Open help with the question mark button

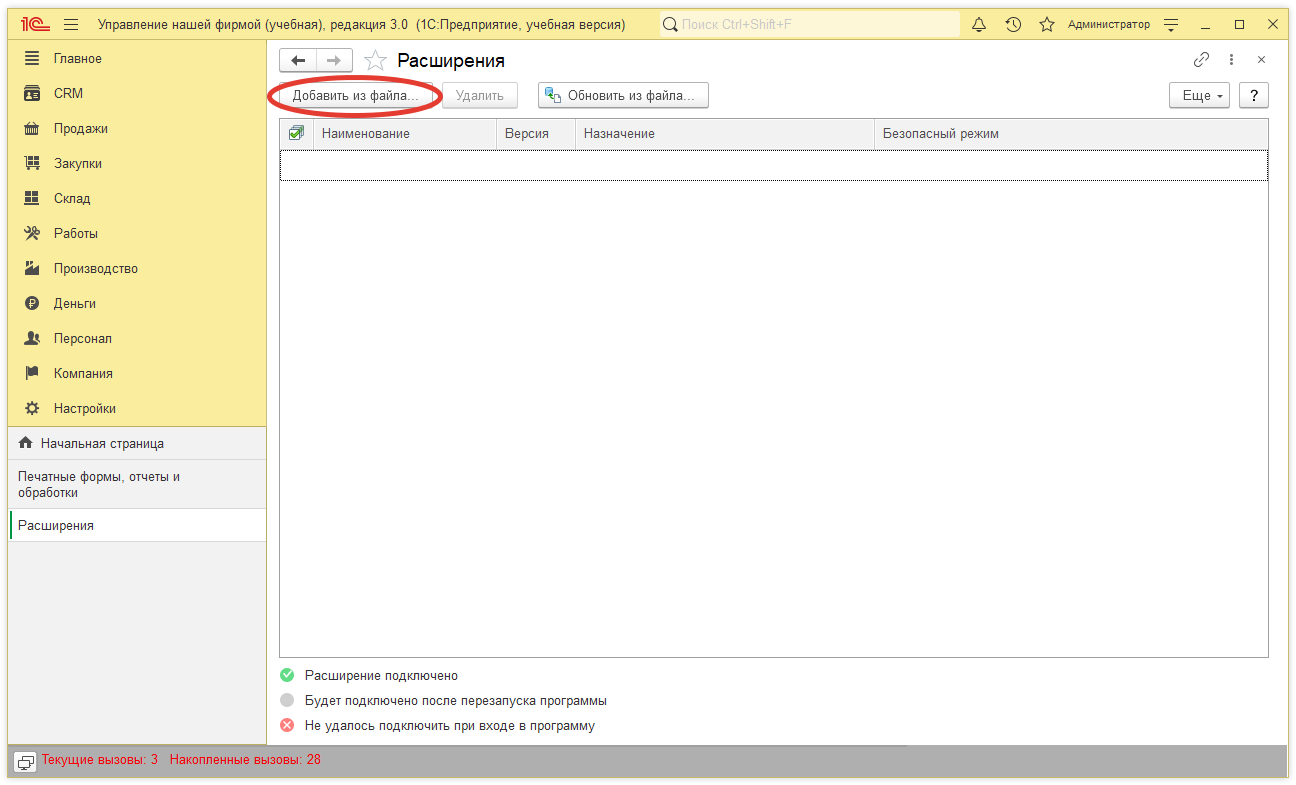pyautogui.click(x=1253, y=96)
